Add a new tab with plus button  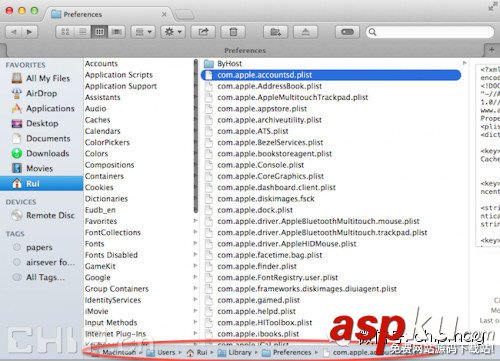492,50
